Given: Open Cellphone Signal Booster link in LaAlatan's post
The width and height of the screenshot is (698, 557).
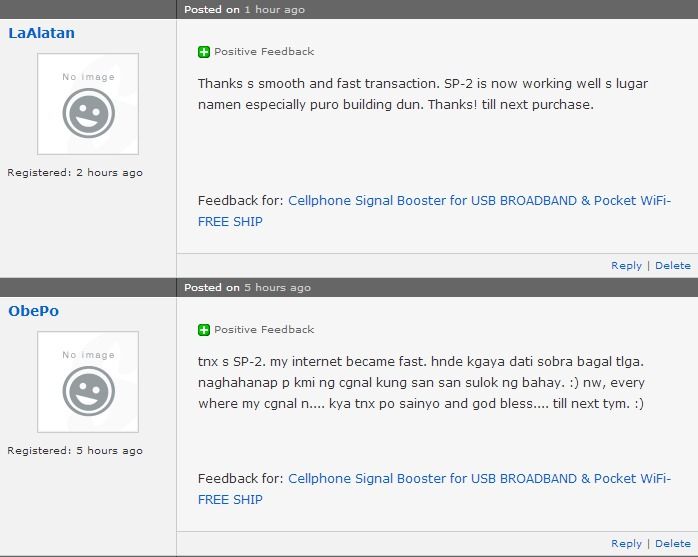Looking at the screenshot, I should tap(478, 201).
